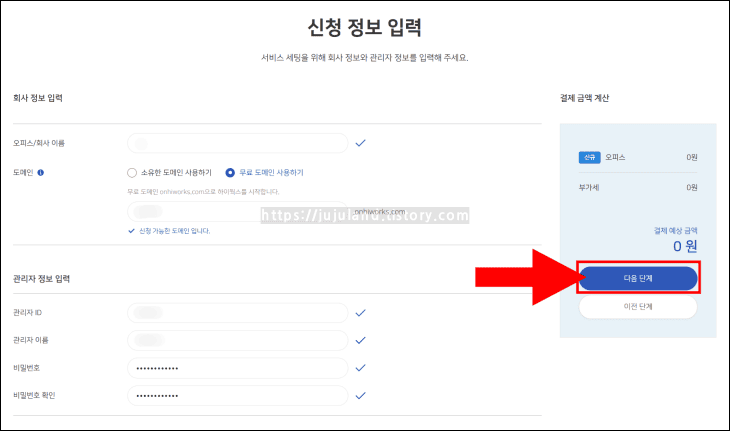Focus the 비밀번호 확인 input field
The height and width of the screenshot is (431, 730).
(x=237, y=396)
